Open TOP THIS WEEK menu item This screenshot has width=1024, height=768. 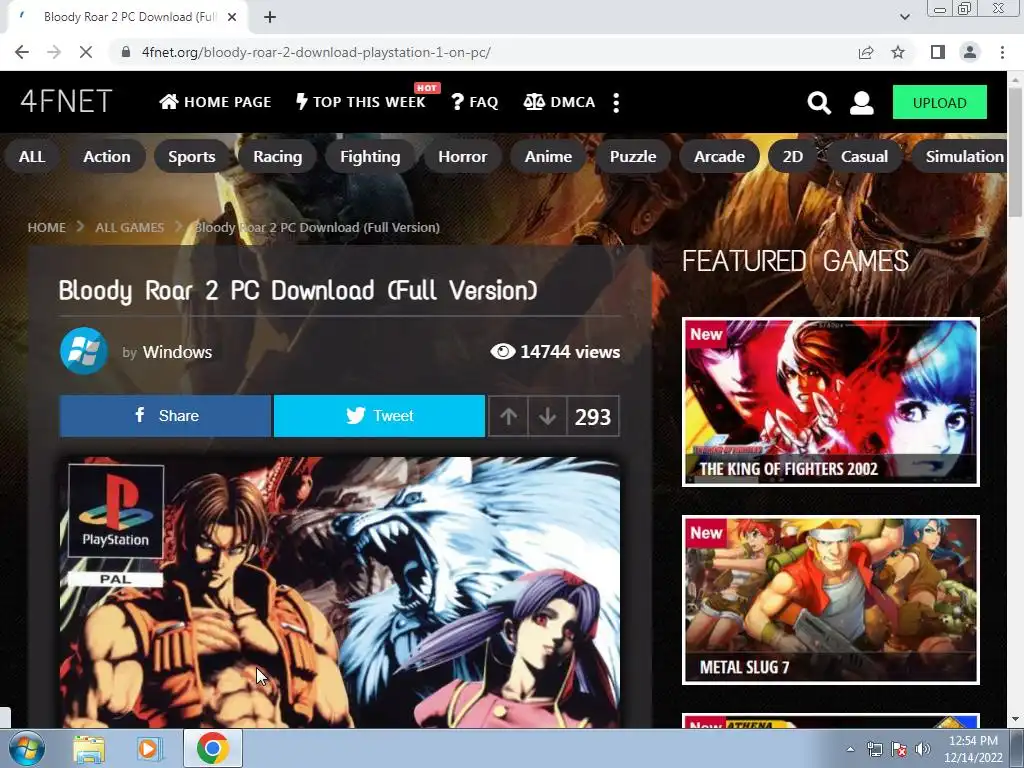coord(360,102)
